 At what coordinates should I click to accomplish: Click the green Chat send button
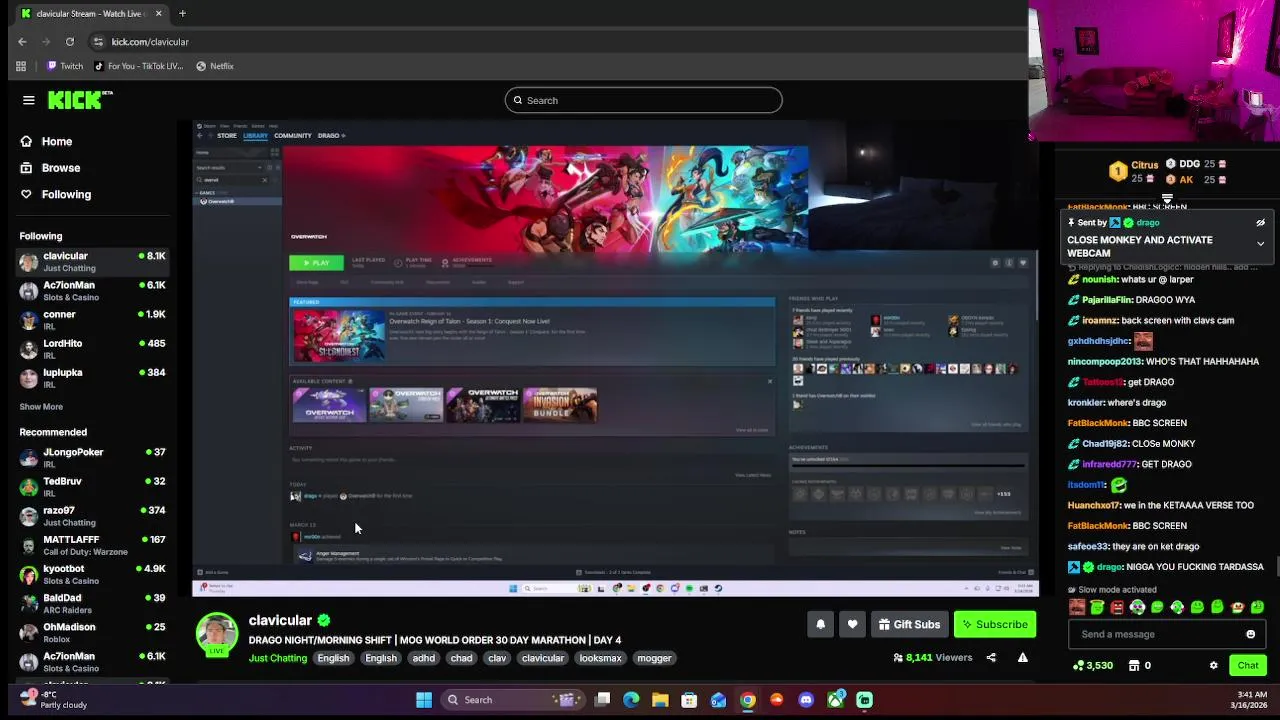1248,665
